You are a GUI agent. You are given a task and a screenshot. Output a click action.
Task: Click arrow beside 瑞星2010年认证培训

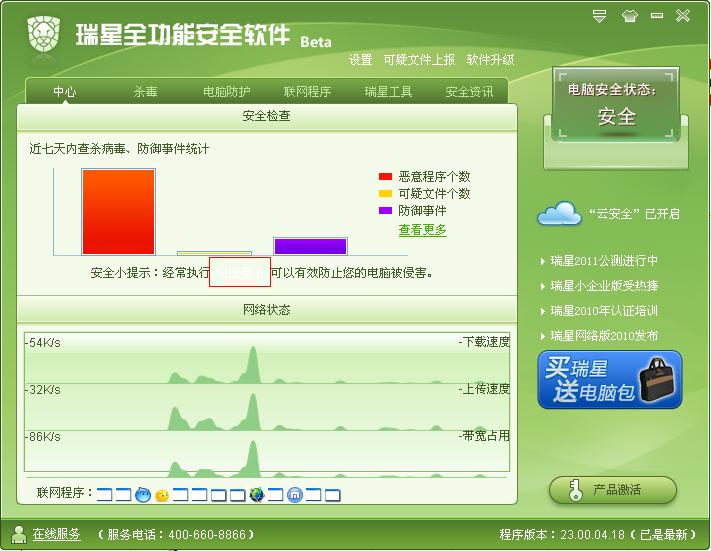pyautogui.click(x=543, y=311)
